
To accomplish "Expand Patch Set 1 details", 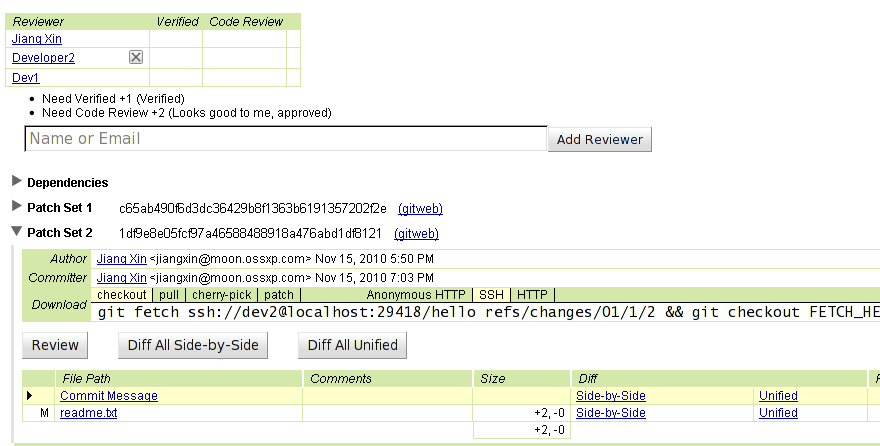I will [x=17, y=206].
